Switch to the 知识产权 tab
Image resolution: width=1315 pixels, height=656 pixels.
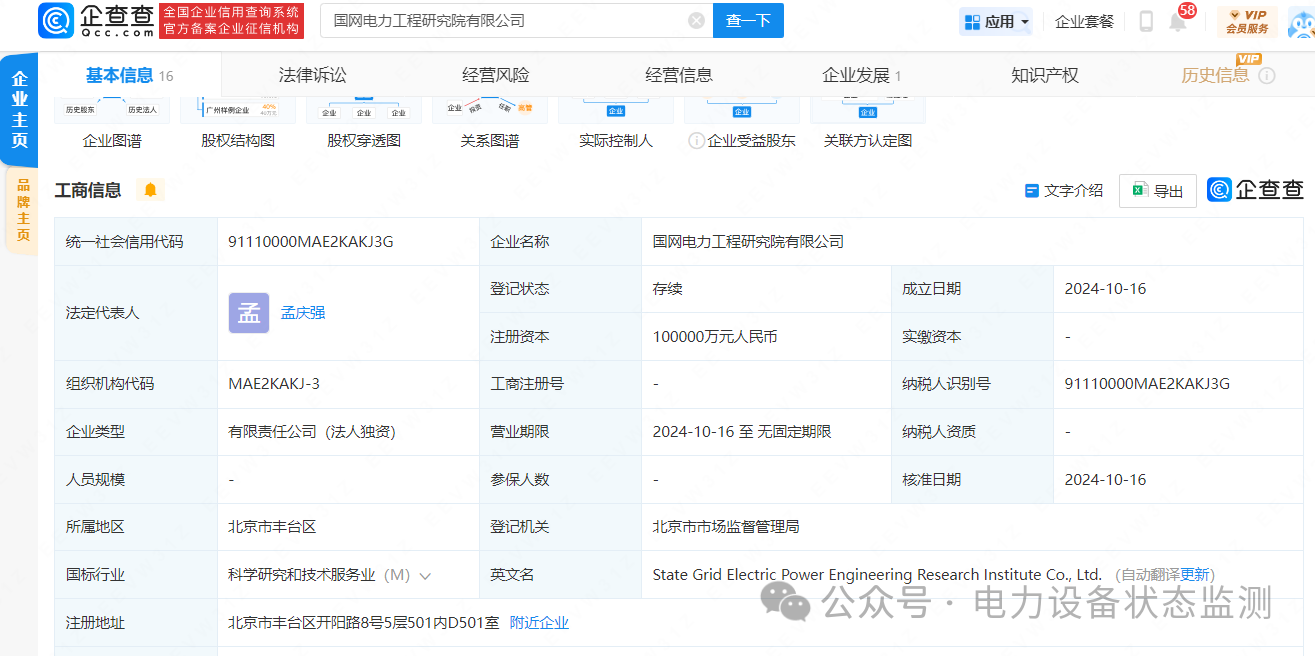1045,75
